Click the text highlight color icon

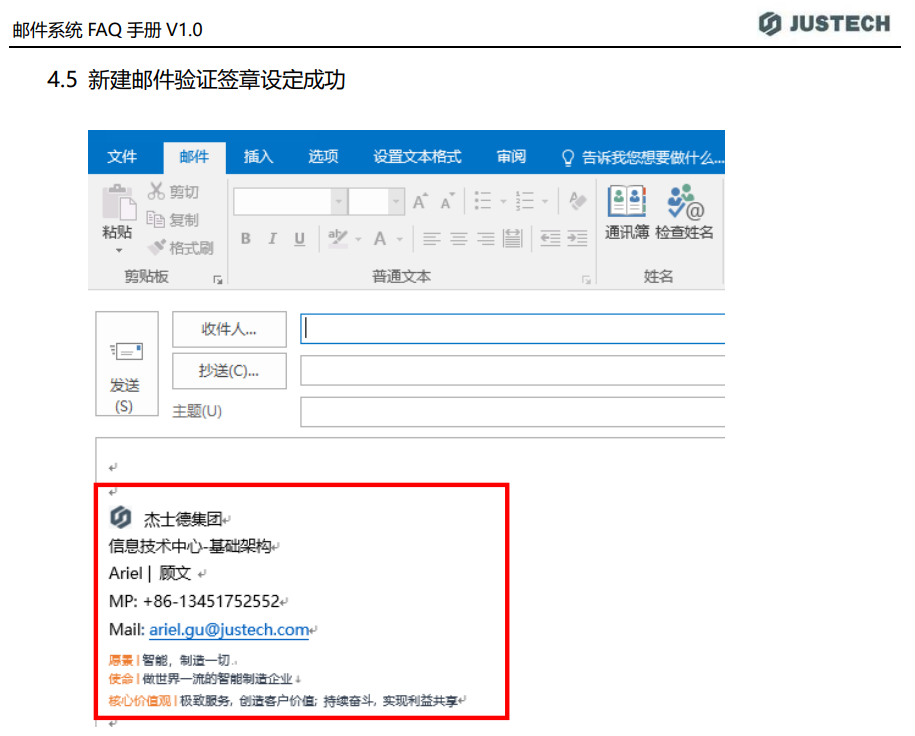338,238
